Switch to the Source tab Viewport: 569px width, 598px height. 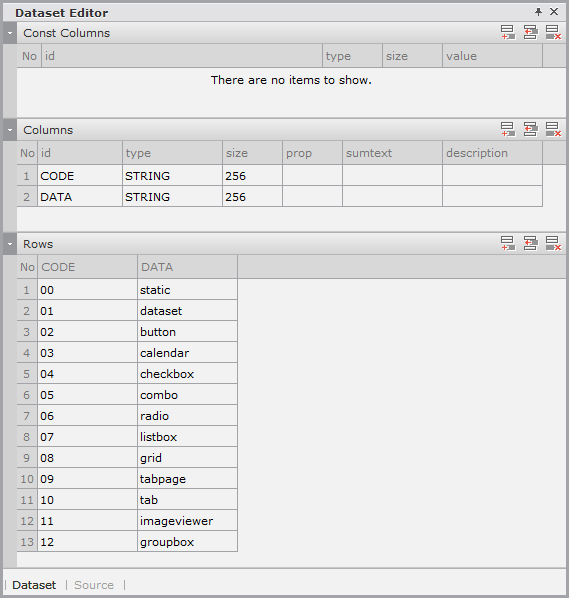click(x=94, y=585)
